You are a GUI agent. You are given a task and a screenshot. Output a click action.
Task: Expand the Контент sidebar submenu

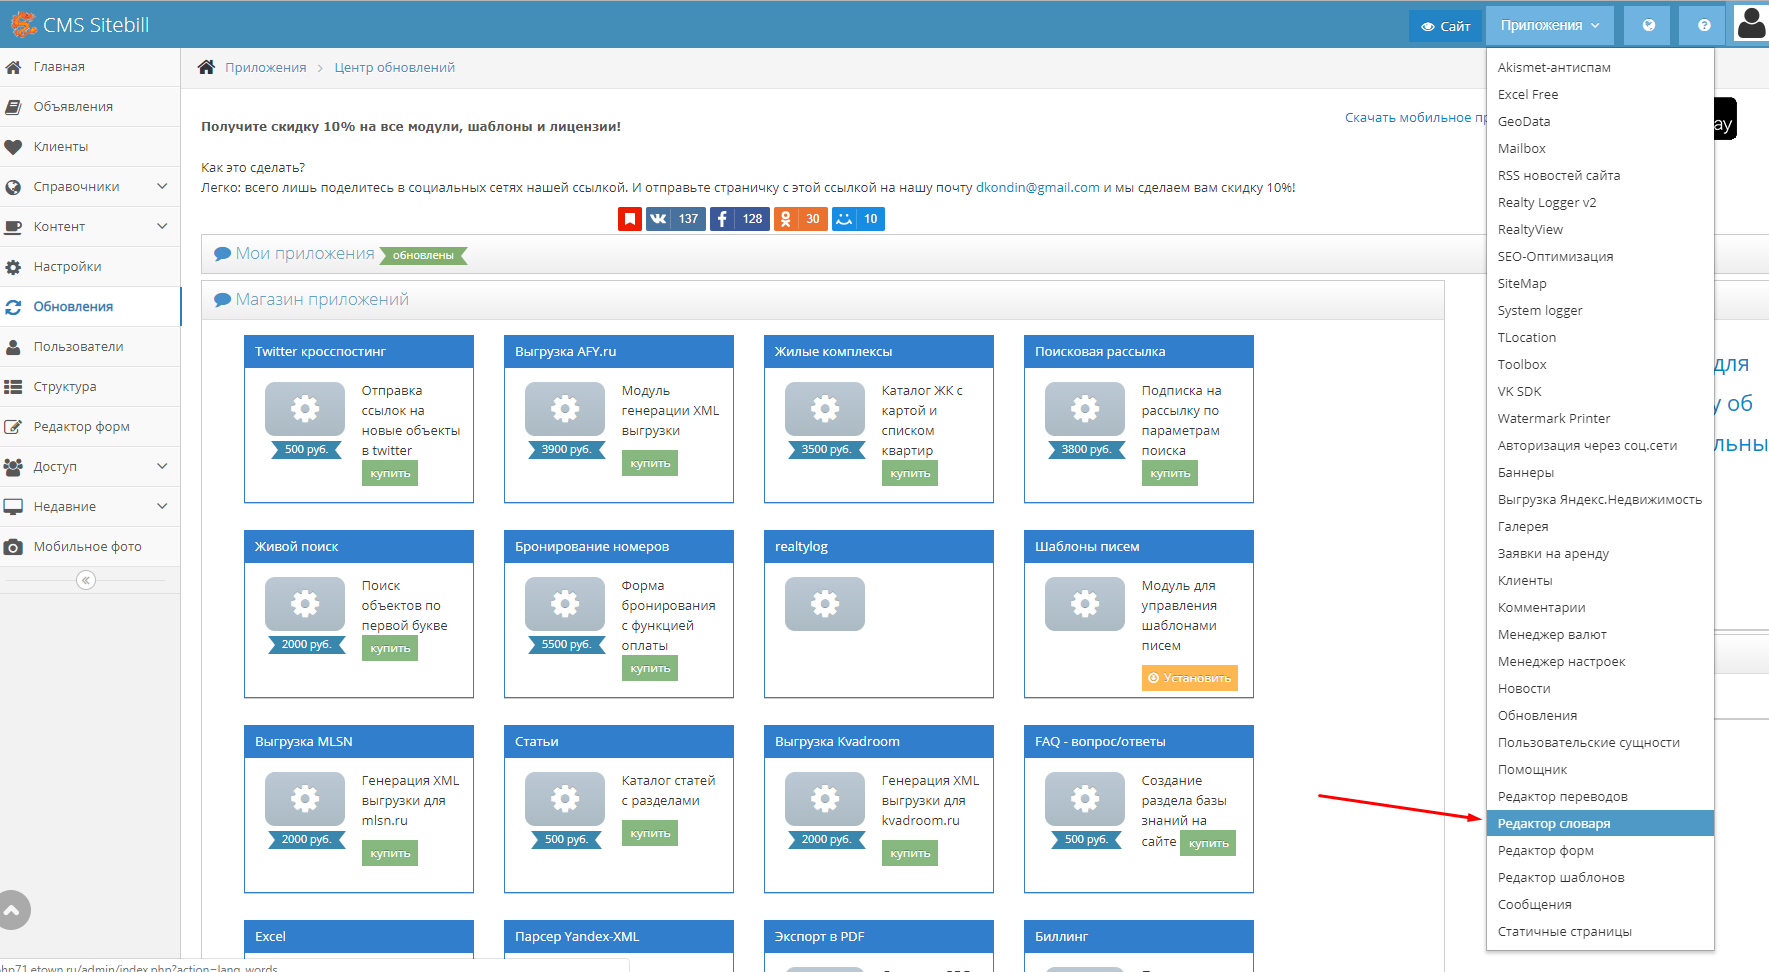[x=162, y=226]
